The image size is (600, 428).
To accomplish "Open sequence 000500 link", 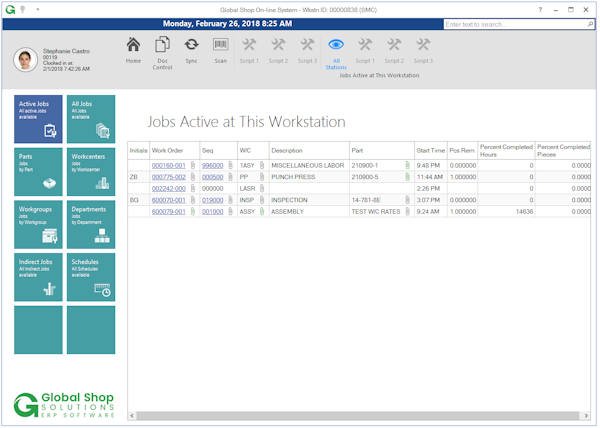I will pos(212,177).
